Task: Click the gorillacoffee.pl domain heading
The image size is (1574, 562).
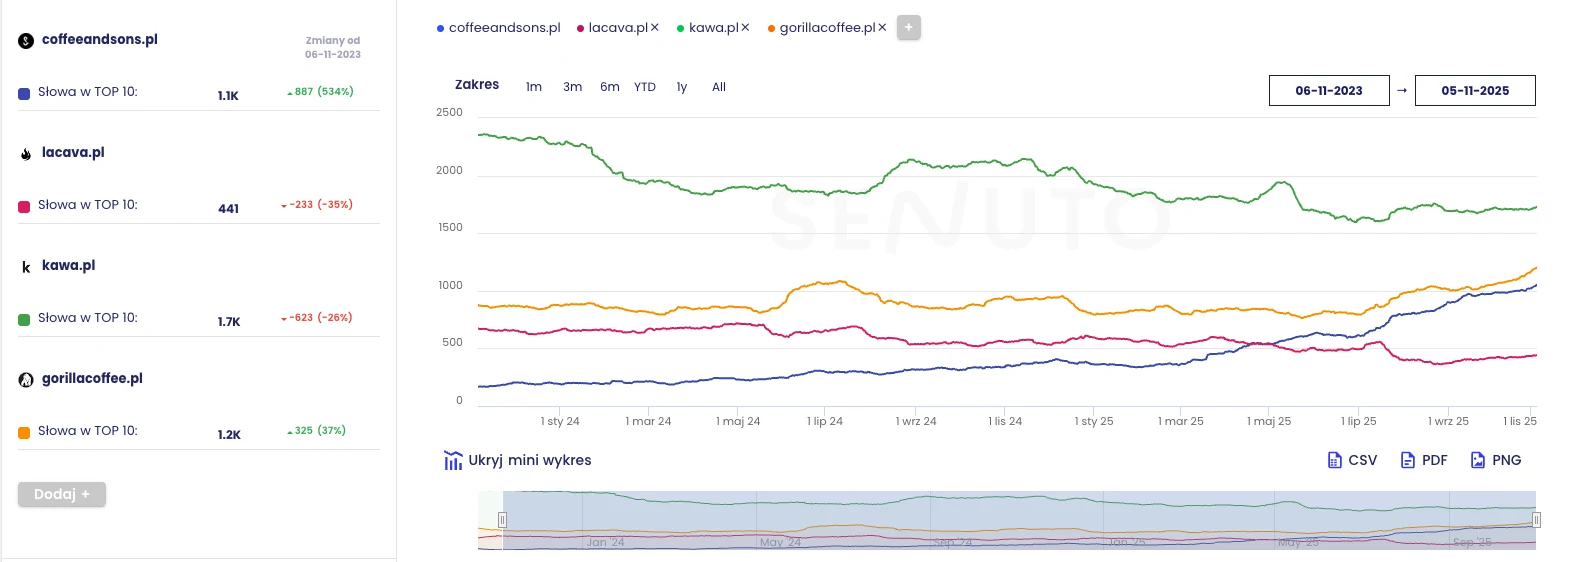Action: 92,378
